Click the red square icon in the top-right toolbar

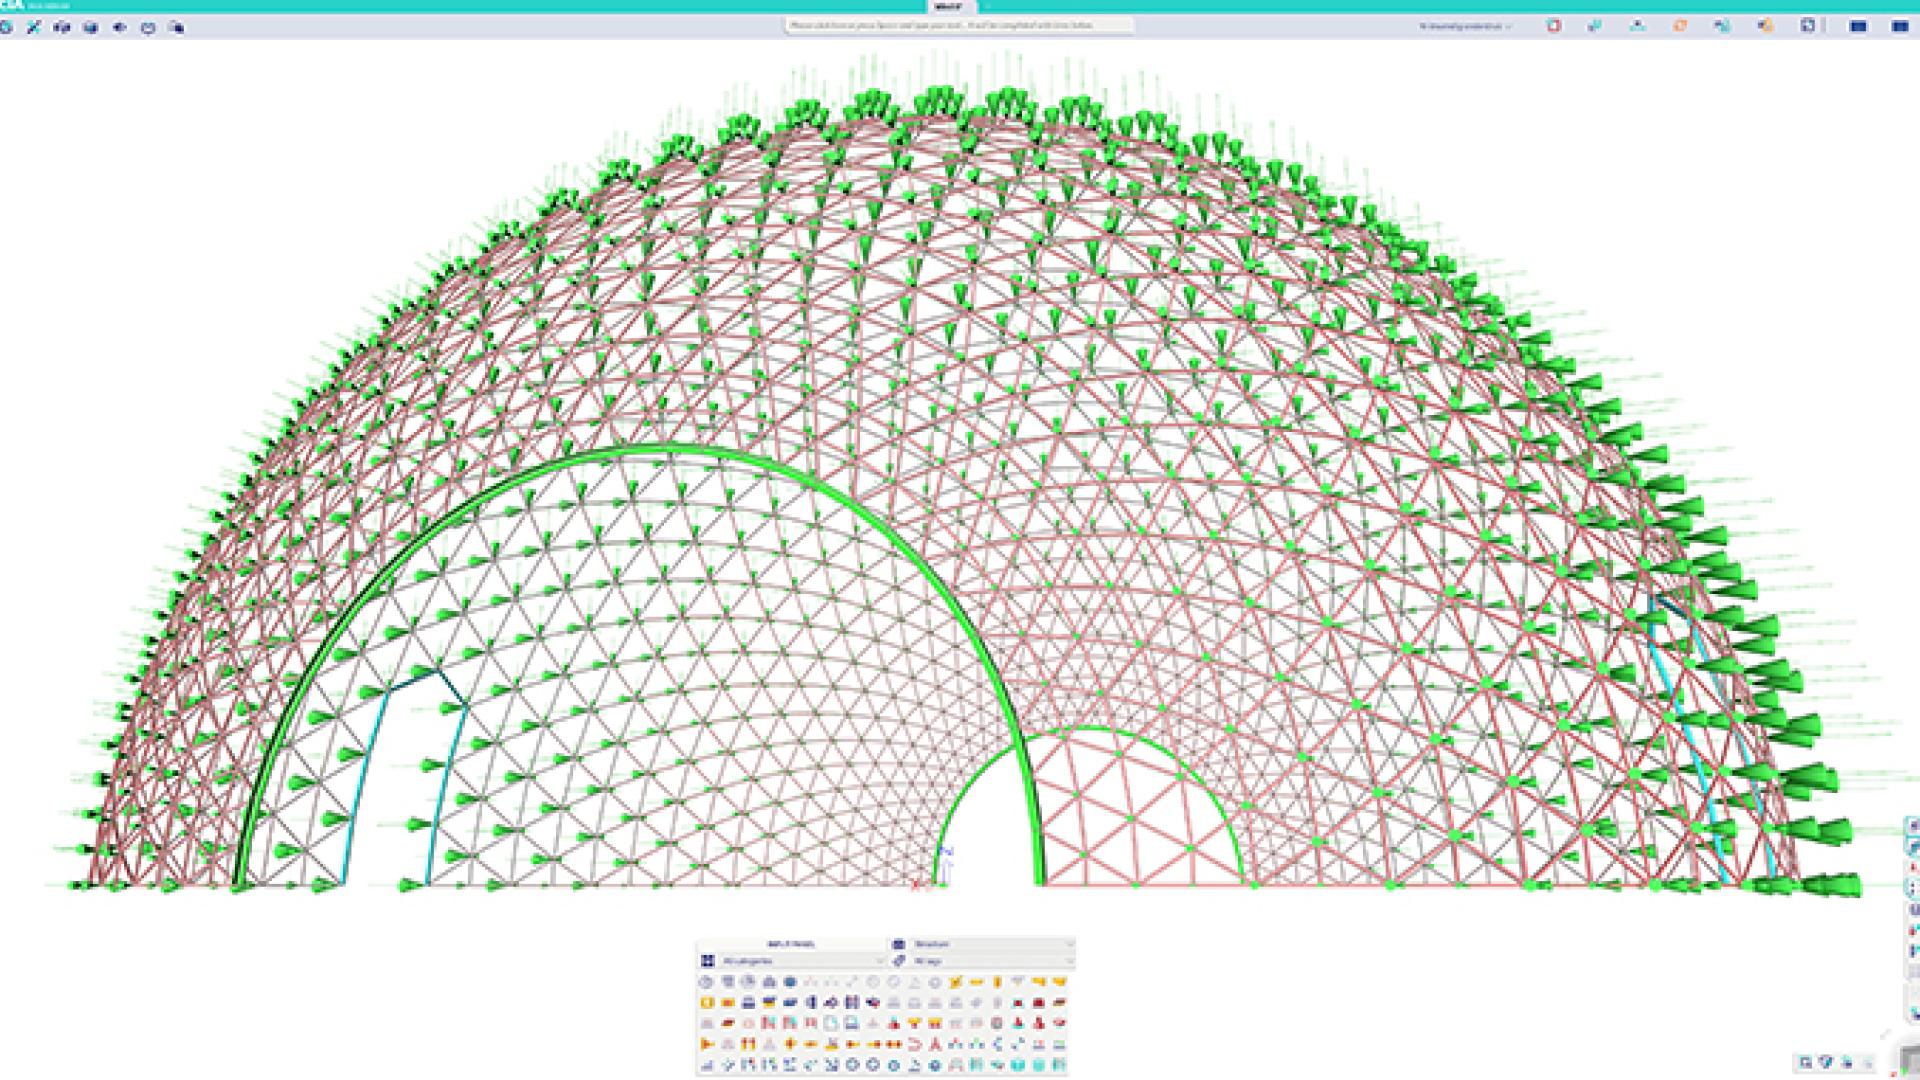(1553, 26)
